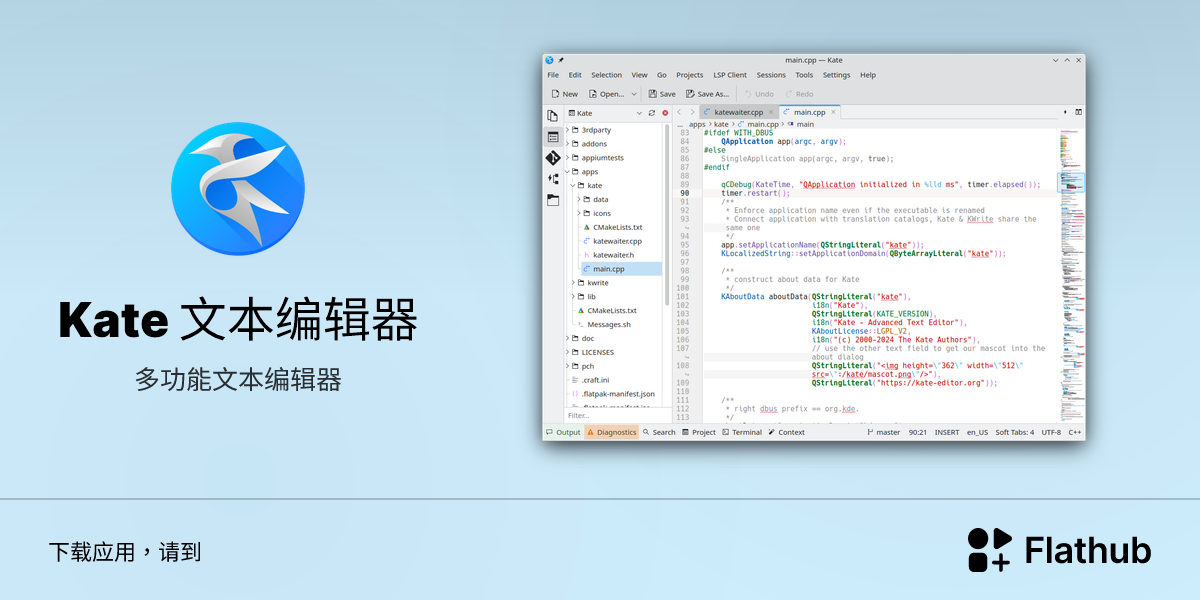Screen dimensions: 1200x600
Task: Open the Documents sidebar icon
Action: 553,116
